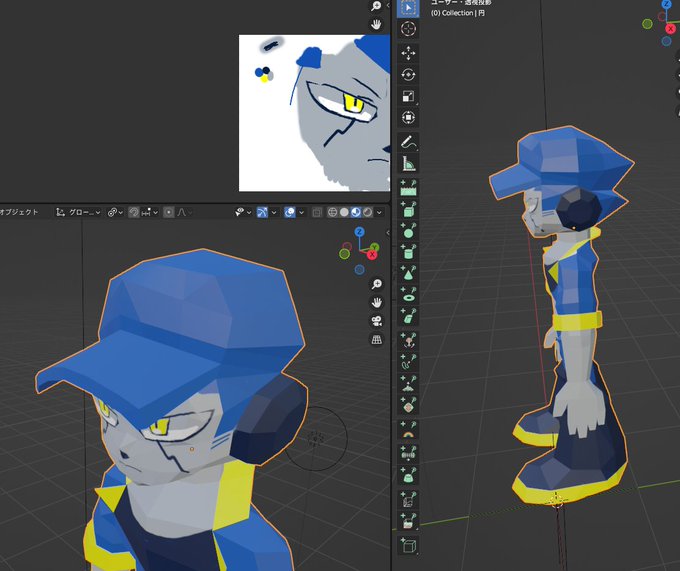This screenshot has height=571, width=680.
Task: Switch to rendered shading mode
Action: 367,212
